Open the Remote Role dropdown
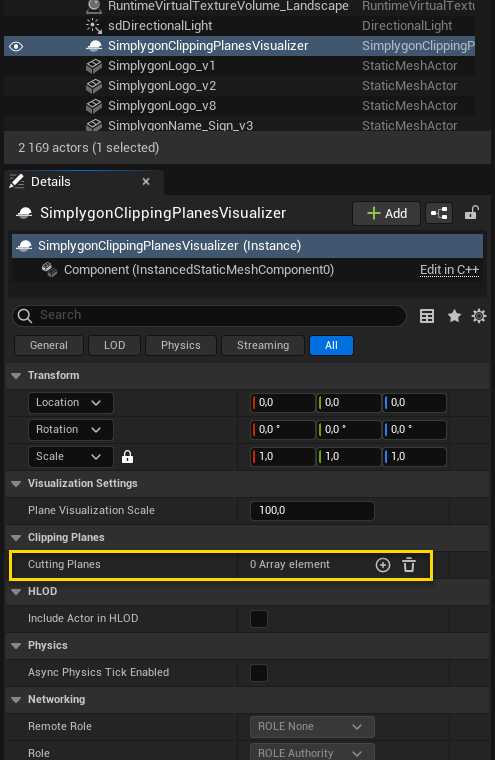Screen dimensions: 495x760 [312, 727]
